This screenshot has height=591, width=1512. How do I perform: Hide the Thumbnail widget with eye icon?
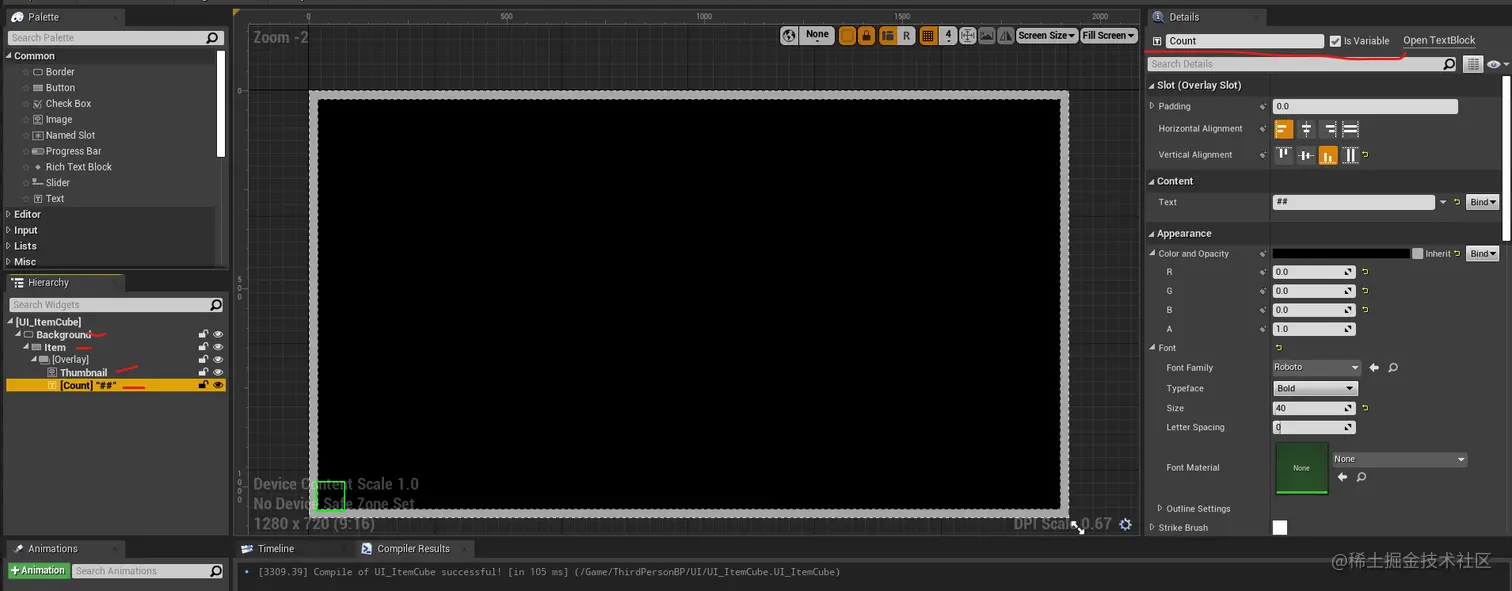[218, 372]
